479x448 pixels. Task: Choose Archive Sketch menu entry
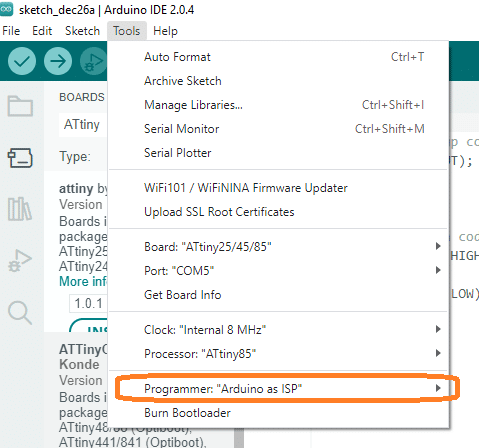click(278, 81)
